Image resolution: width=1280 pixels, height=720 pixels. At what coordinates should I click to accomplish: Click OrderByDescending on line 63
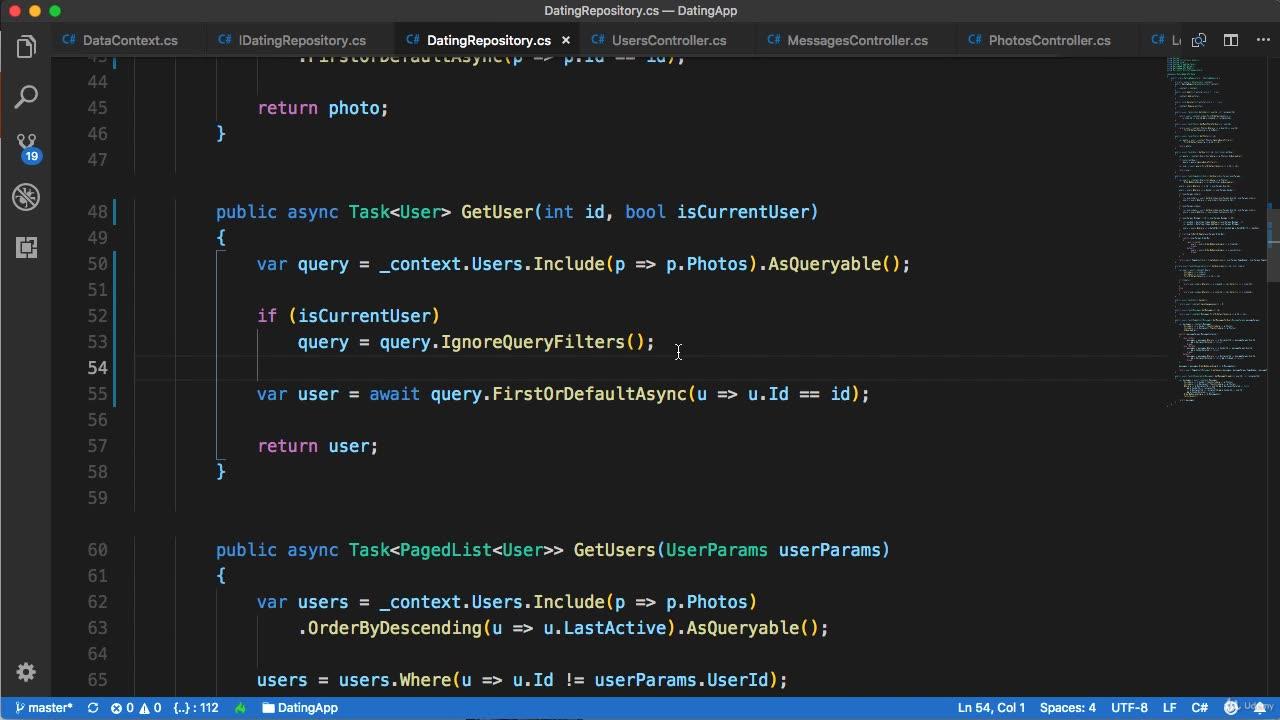[395, 628]
